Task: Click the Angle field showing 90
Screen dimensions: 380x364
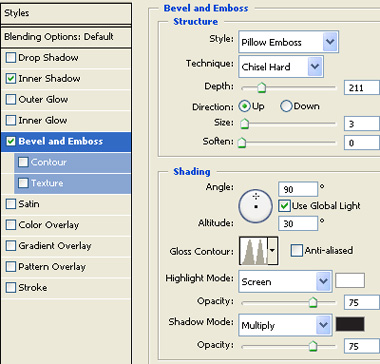Action: (x=298, y=189)
